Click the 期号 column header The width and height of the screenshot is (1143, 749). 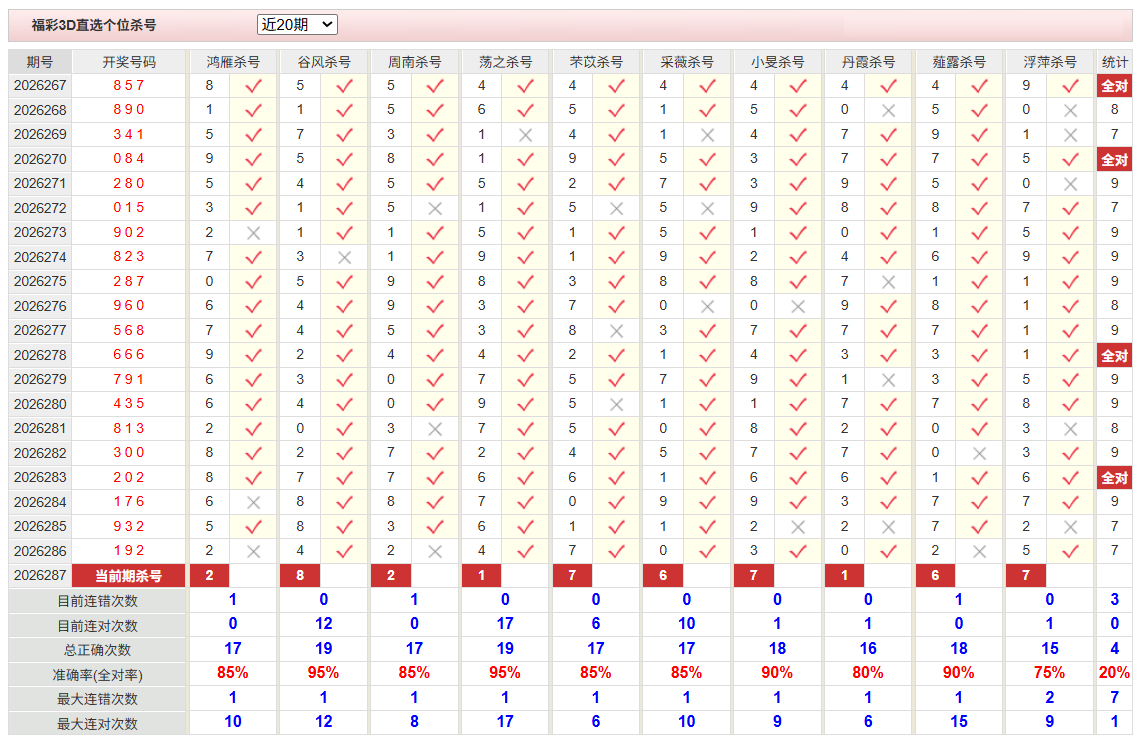click(40, 62)
